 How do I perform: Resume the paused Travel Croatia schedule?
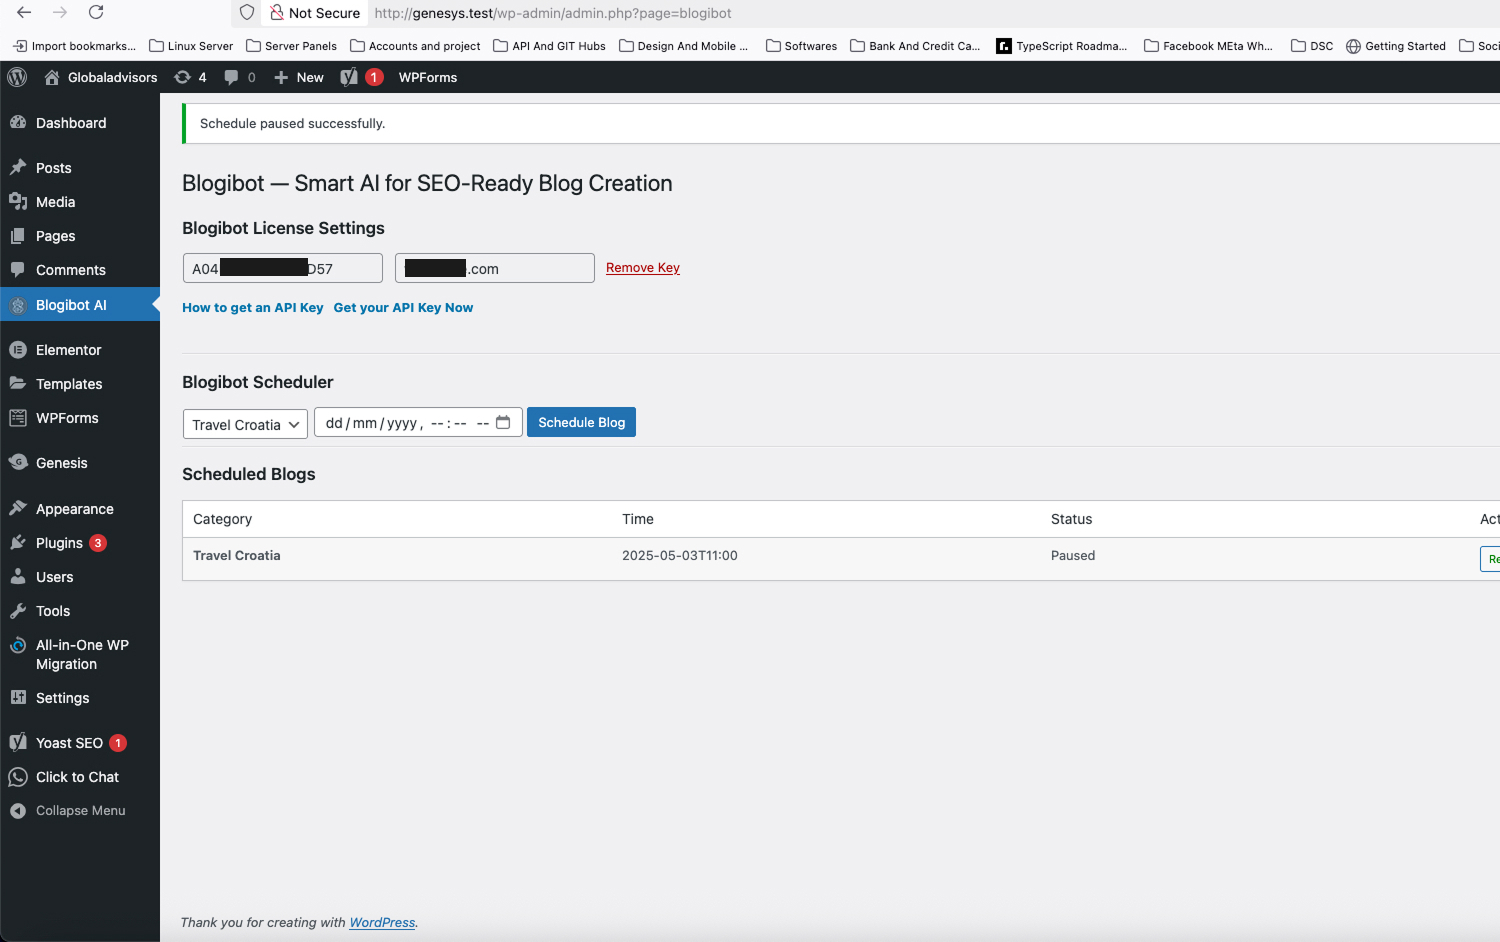(x=1491, y=559)
